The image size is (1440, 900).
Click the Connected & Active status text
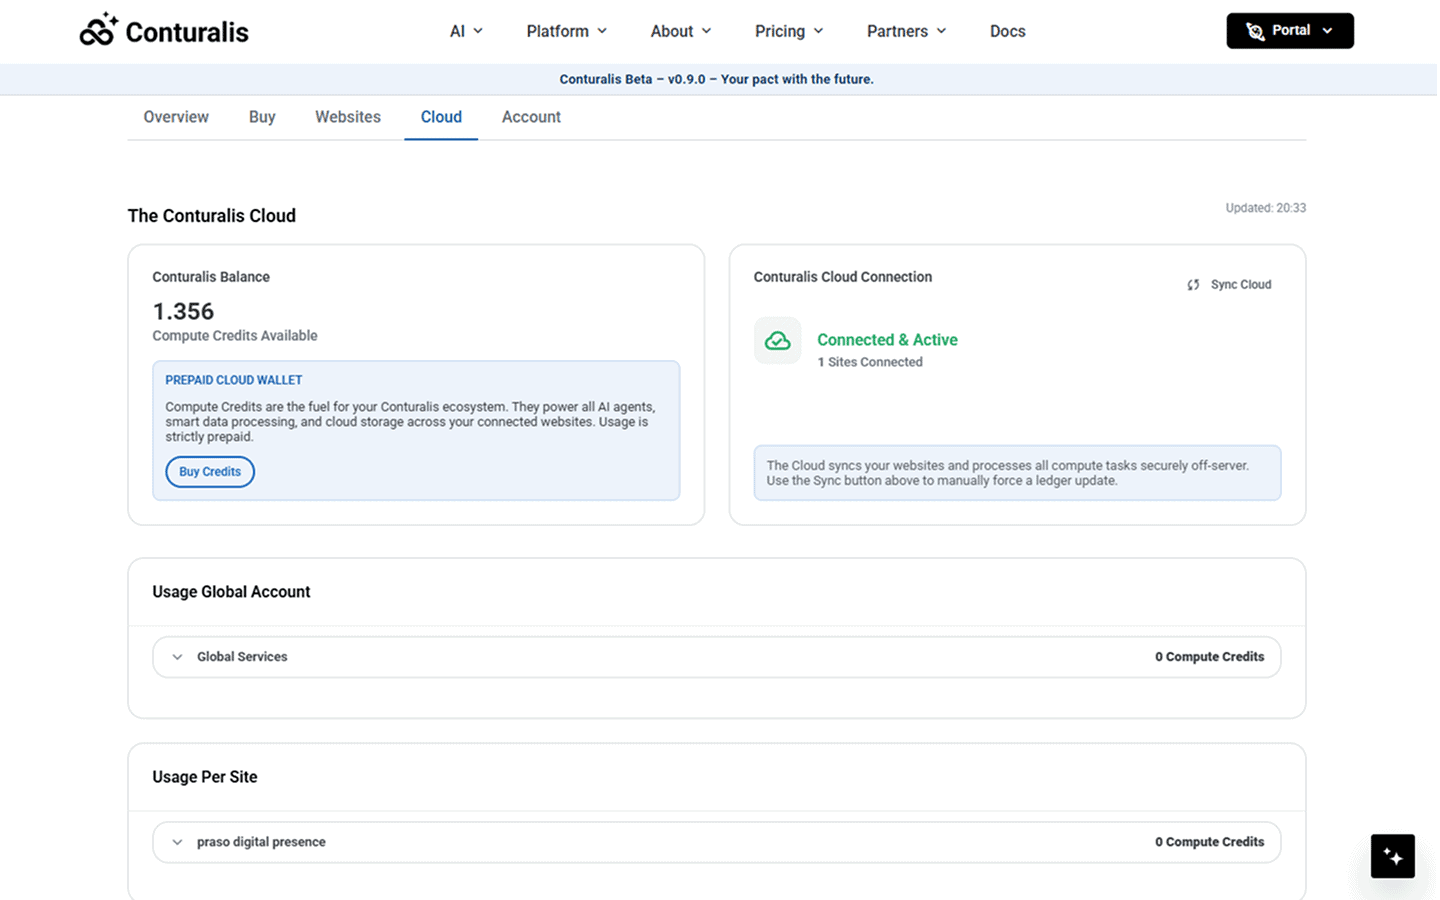point(887,340)
